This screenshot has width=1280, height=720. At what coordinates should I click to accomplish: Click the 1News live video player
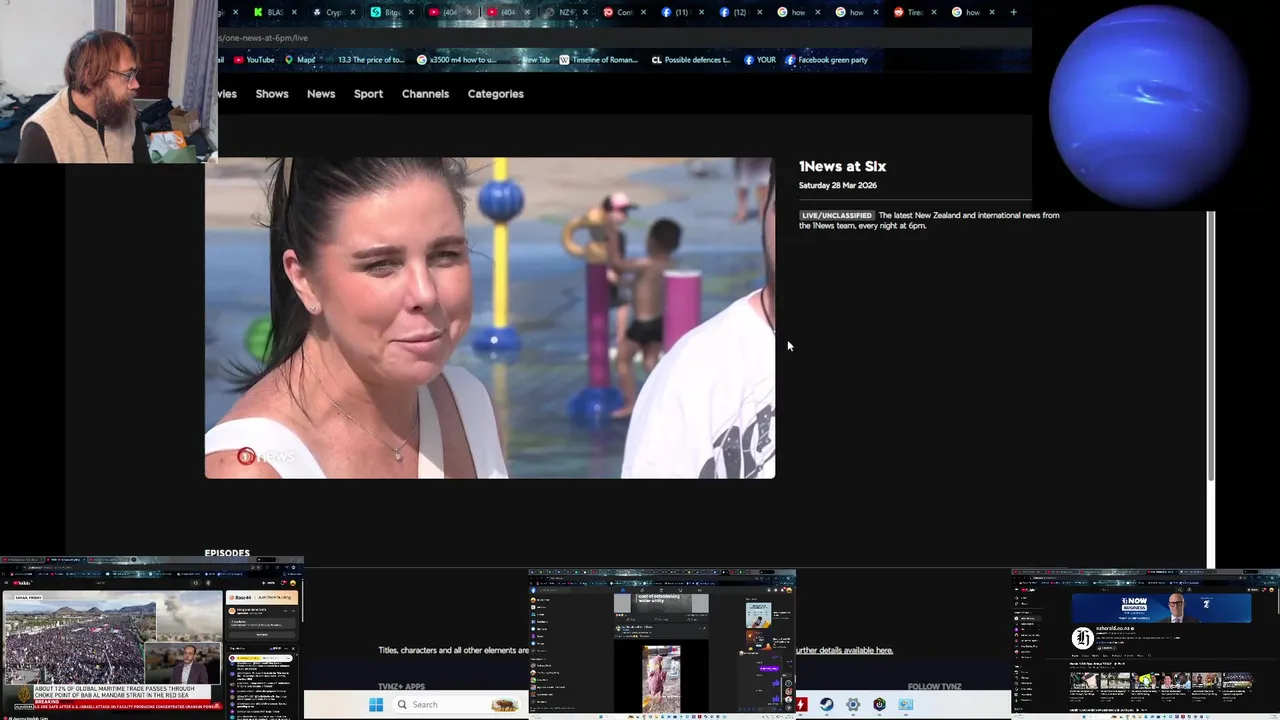490,318
